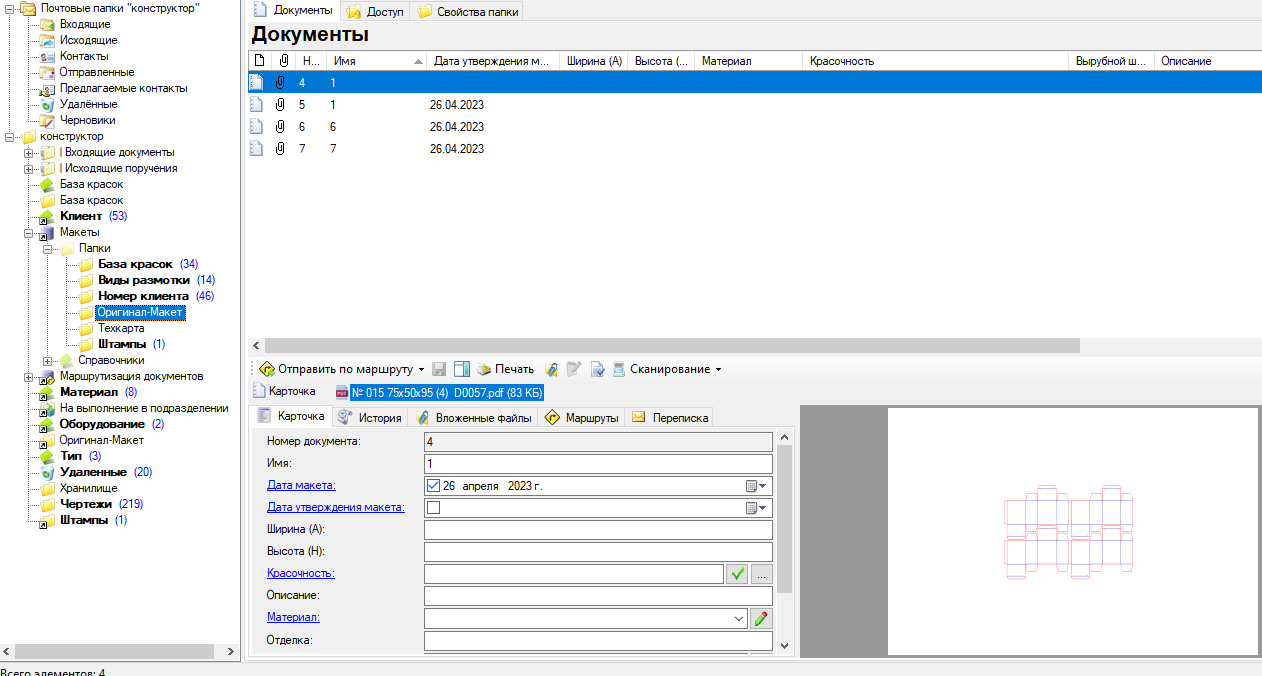Click the edit document pencil toolbar icon
Image resolution: width=1262 pixels, height=676 pixels.
tap(574, 369)
